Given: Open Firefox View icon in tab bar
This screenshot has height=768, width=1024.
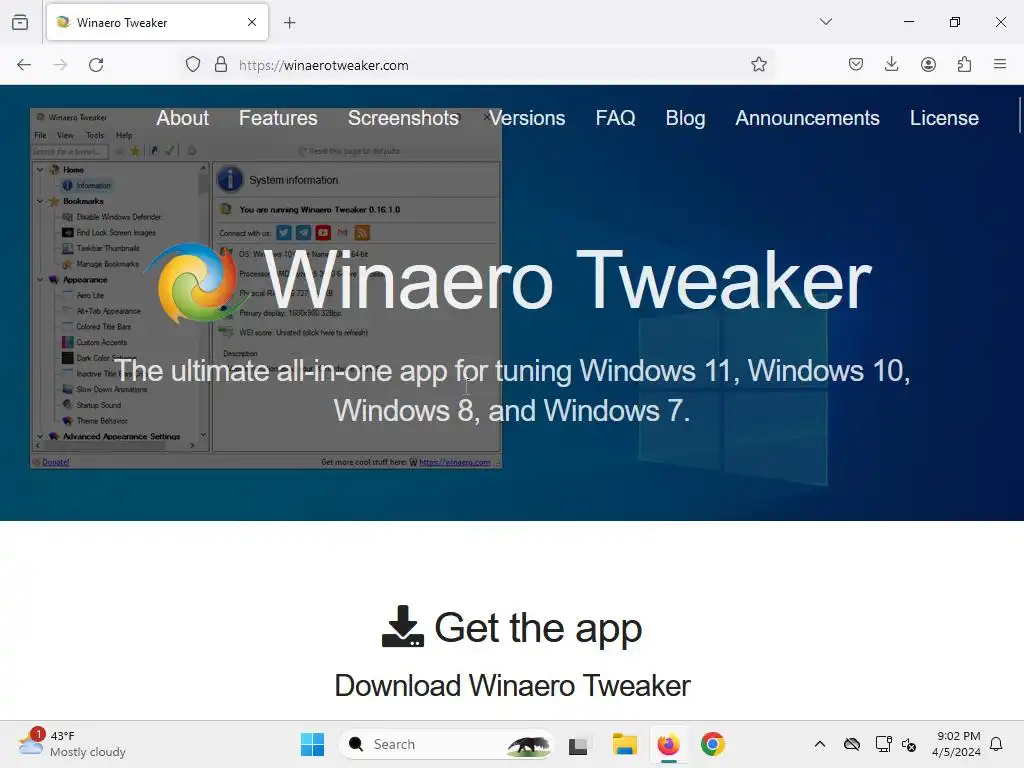Looking at the screenshot, I should pyautogui.click(x=20, y=22).
